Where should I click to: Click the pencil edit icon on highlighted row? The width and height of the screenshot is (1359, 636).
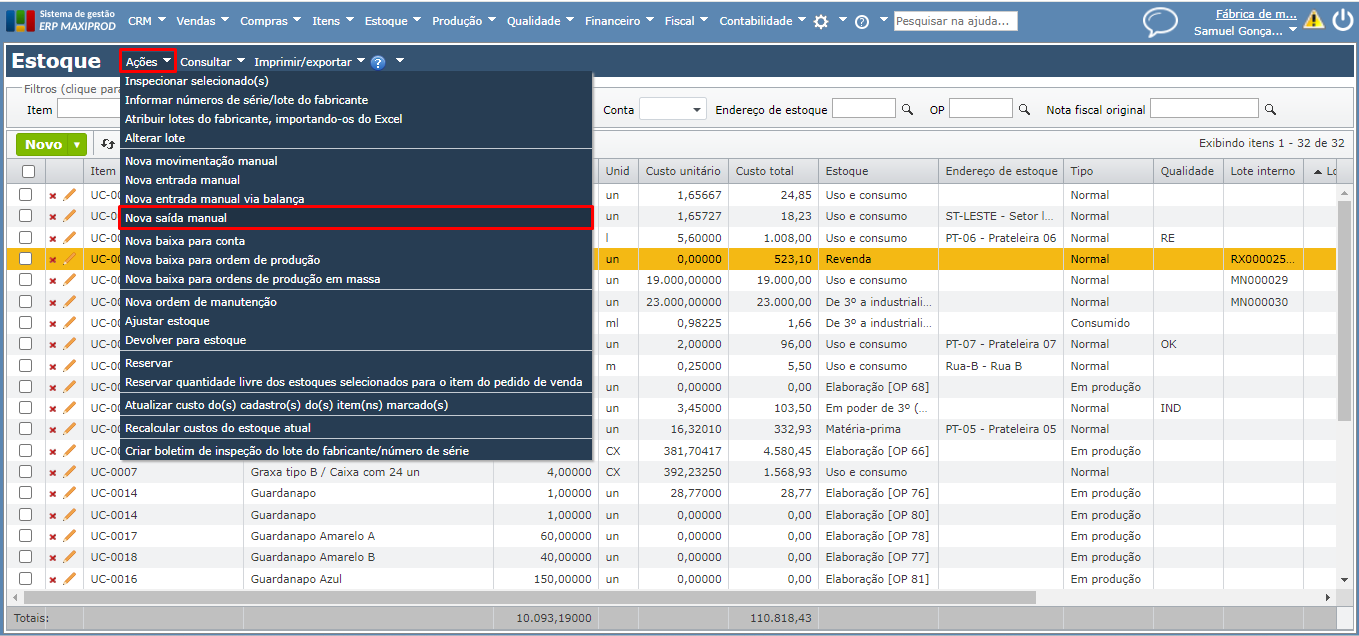click(x=69, y=259)
